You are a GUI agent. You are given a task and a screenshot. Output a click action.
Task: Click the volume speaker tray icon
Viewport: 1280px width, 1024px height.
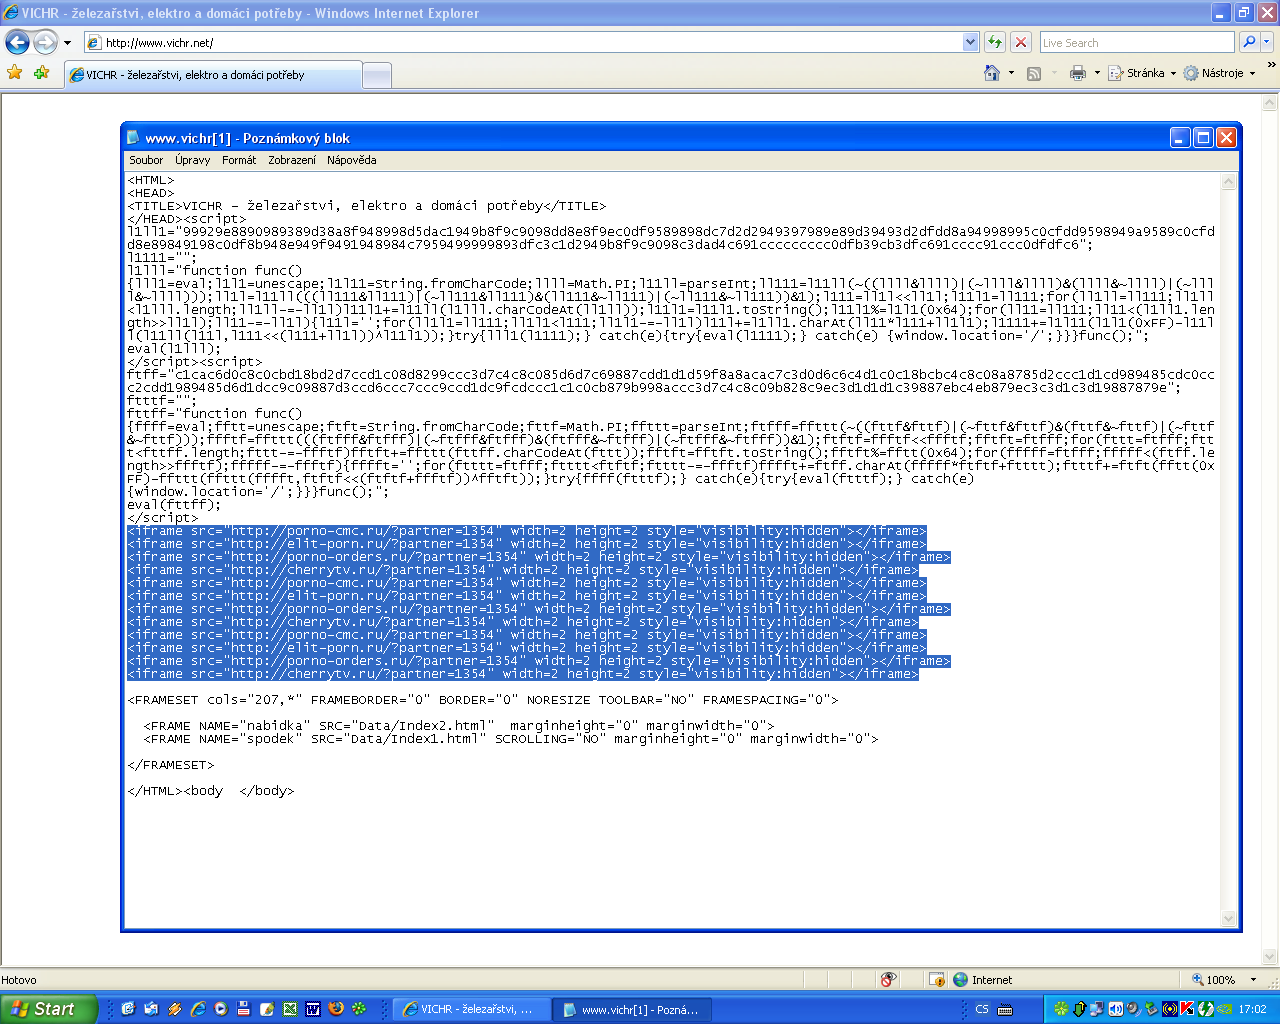pyautogui.click(x=1133, y=1009)
